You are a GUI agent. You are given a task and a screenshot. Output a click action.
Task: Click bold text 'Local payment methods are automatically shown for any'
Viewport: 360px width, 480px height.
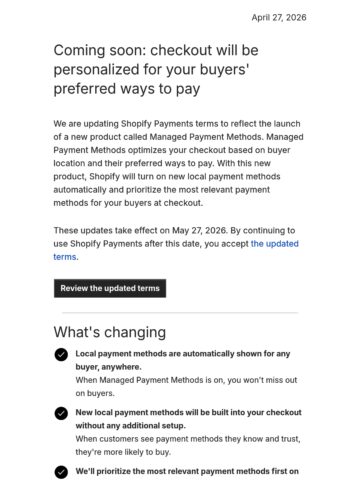pyautogui.click(x=183, y=354)
